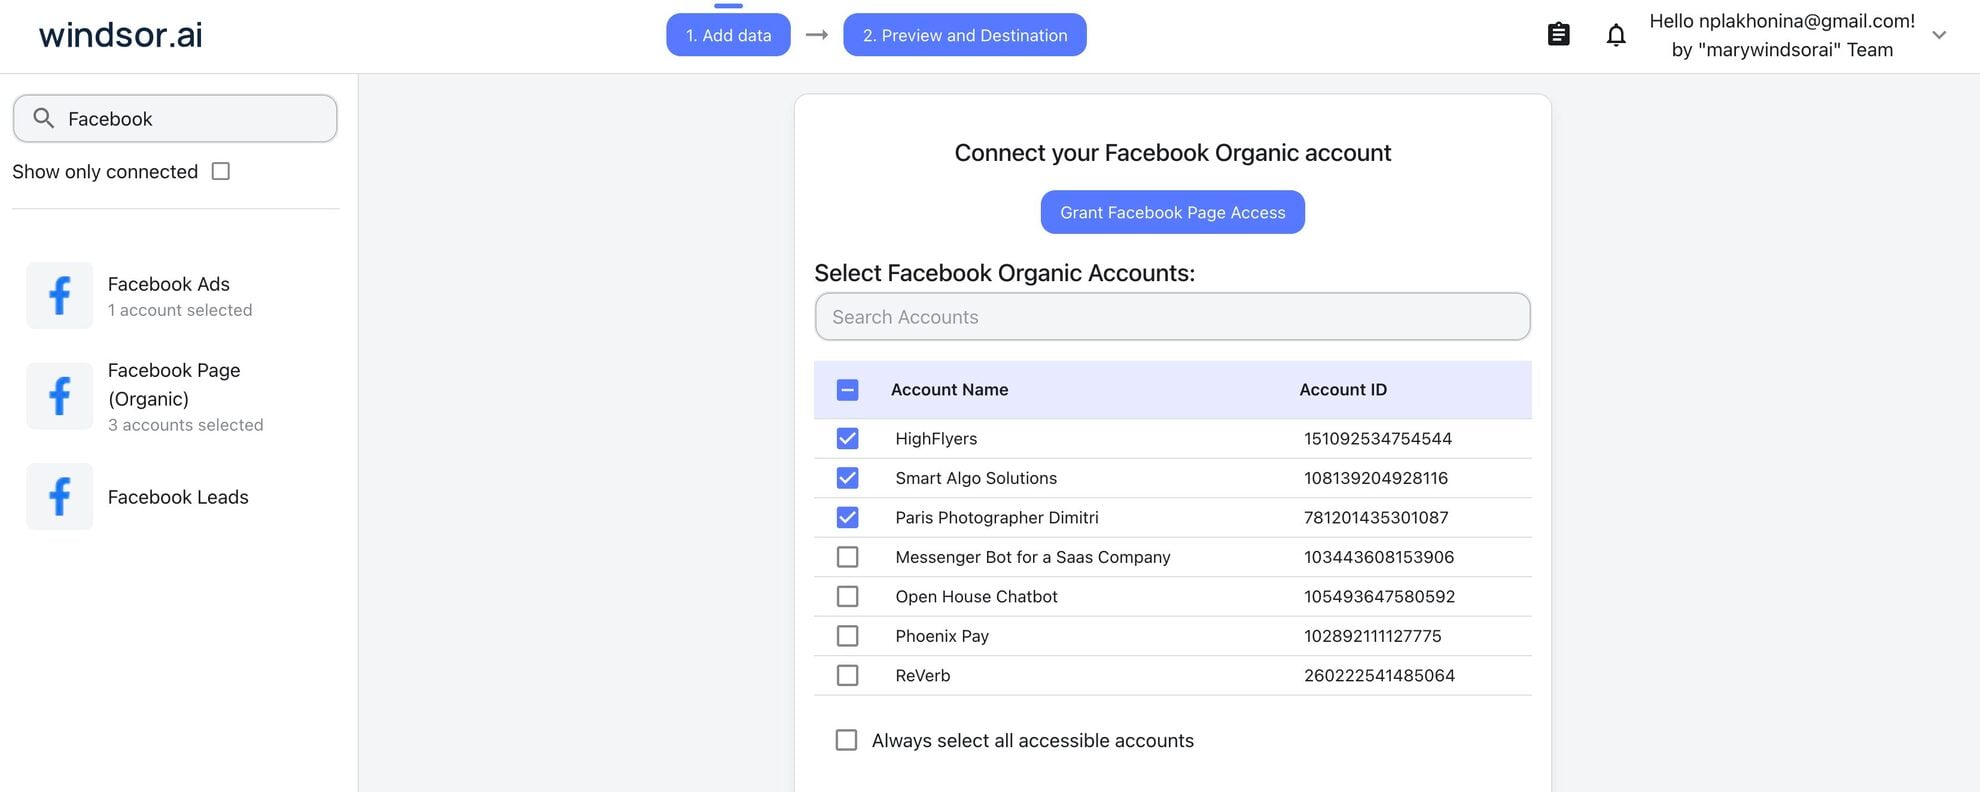Enable Always select all accessible accounts
Screen dimensions: 1980x792
[846, 740]
